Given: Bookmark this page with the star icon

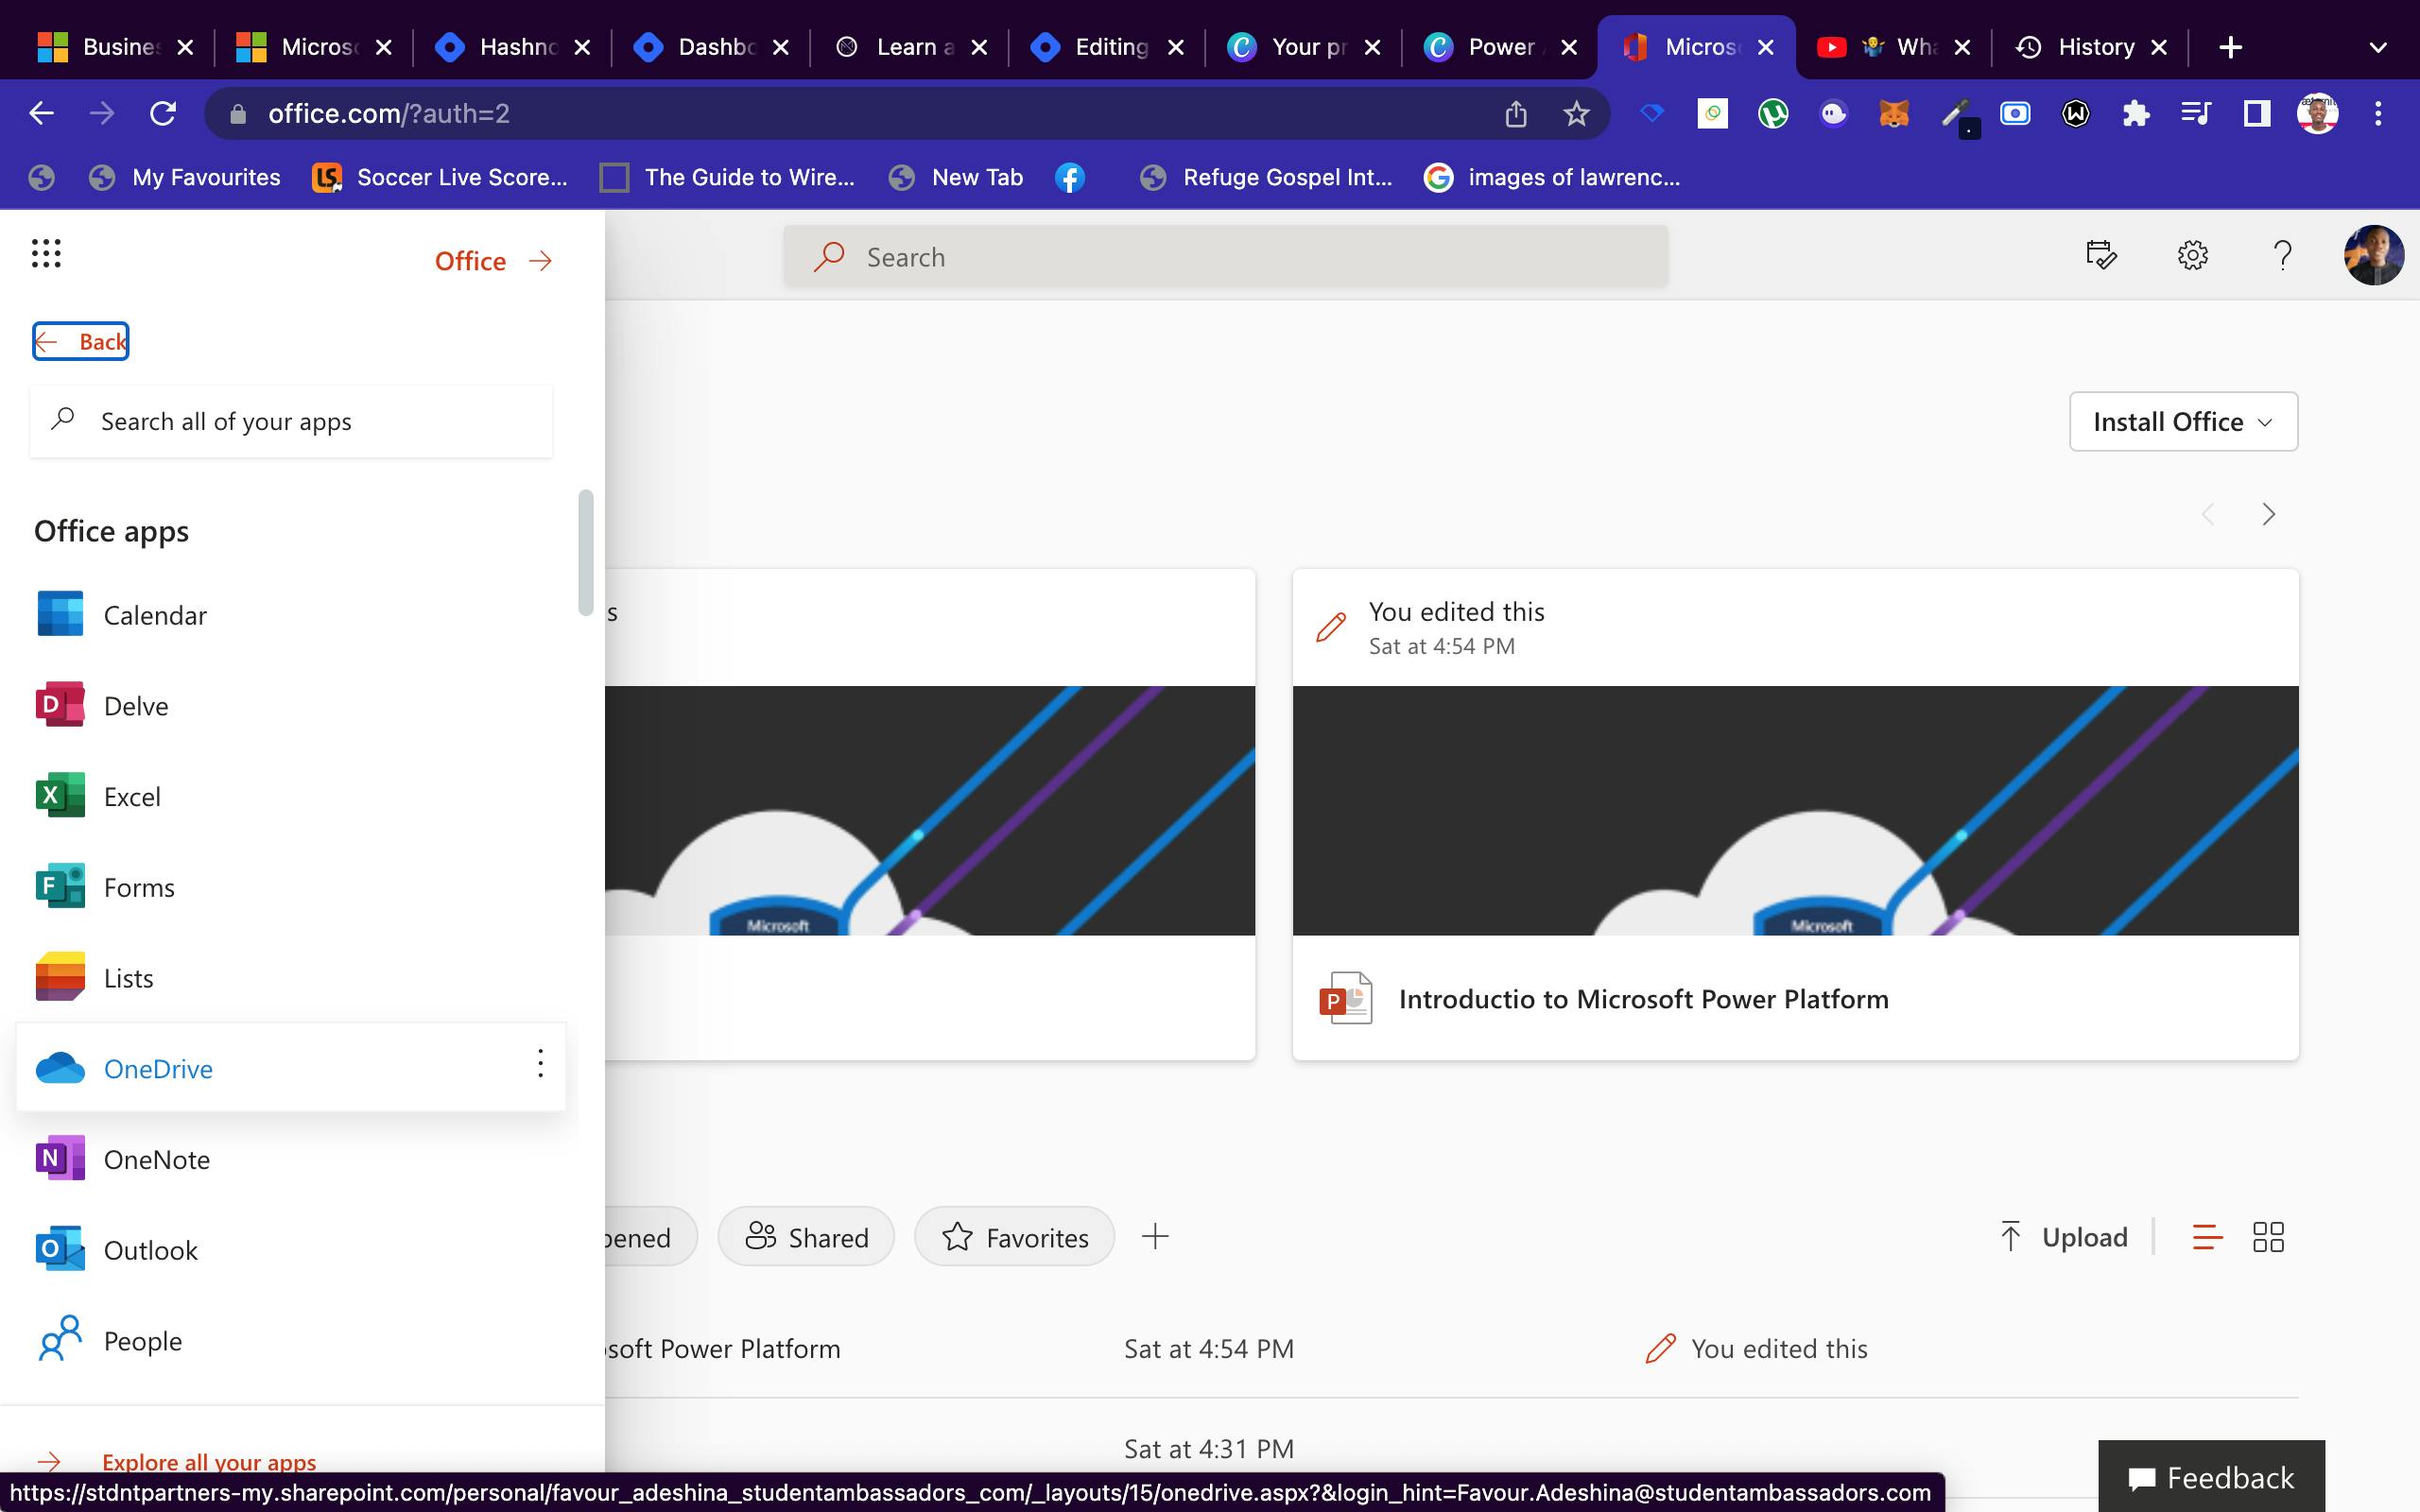Looking at the screenshot, I should coord(1576,114).
